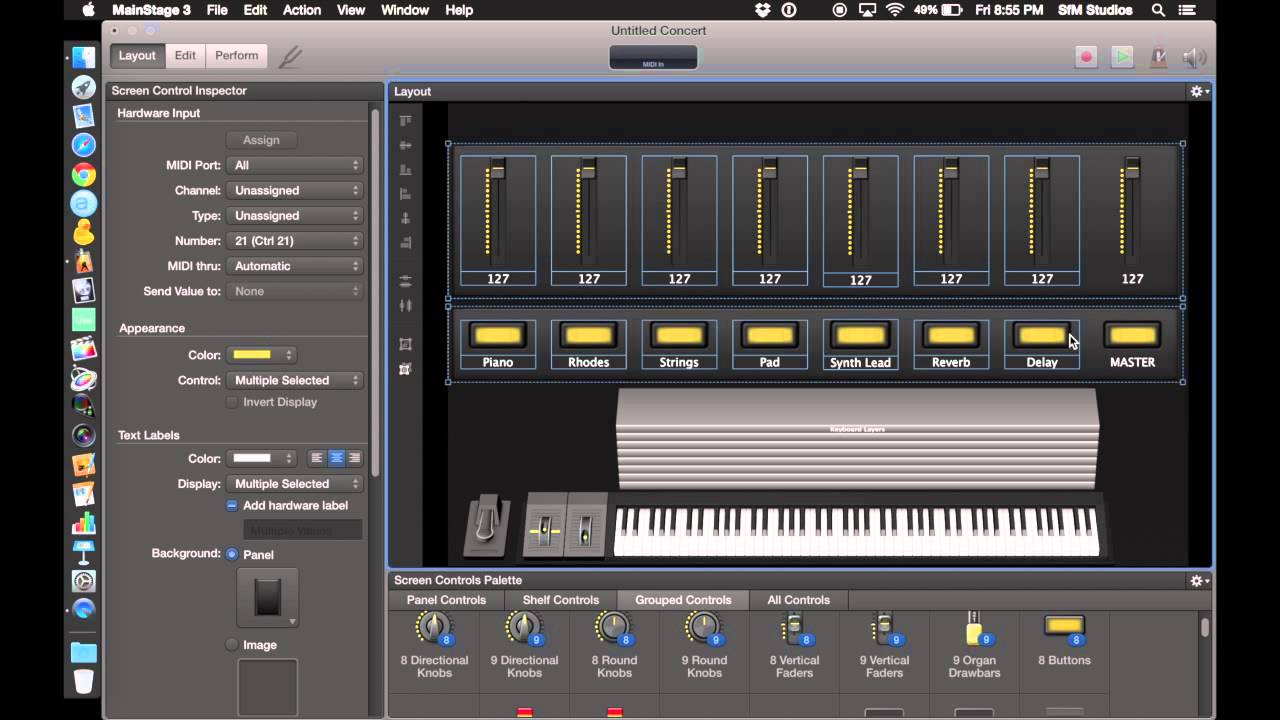Click the green play button
Image resolution: width=1280 pixels, height=720 pixels.
click(1123, 57)
